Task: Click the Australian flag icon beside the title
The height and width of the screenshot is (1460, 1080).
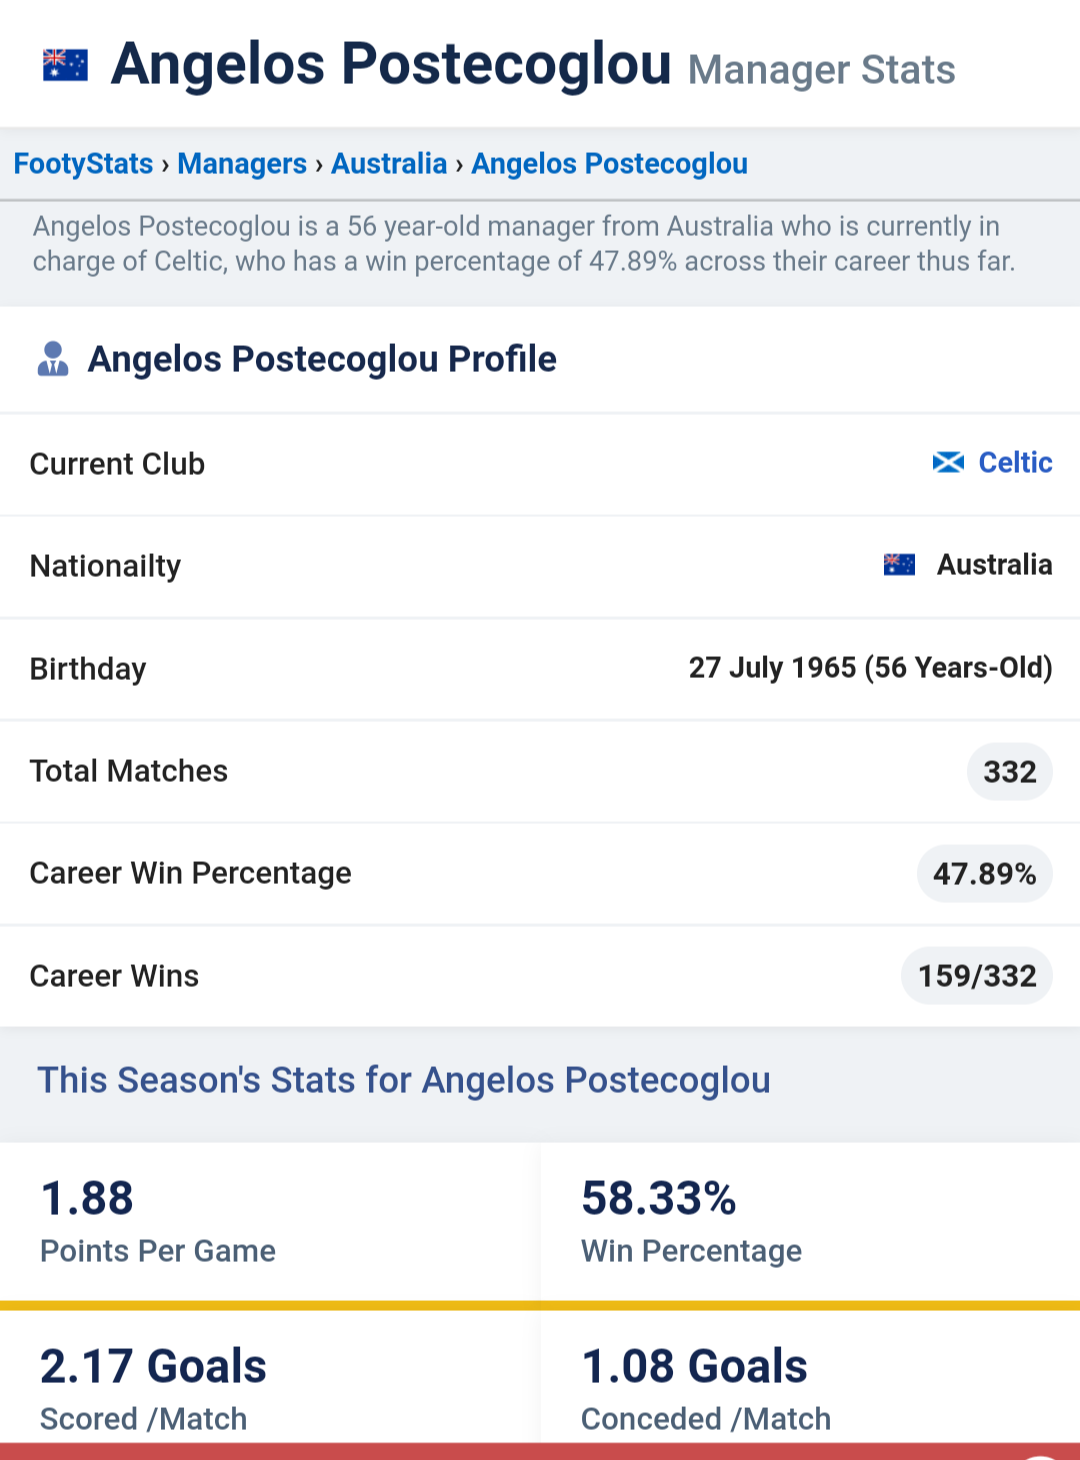Action: [65, 65]
